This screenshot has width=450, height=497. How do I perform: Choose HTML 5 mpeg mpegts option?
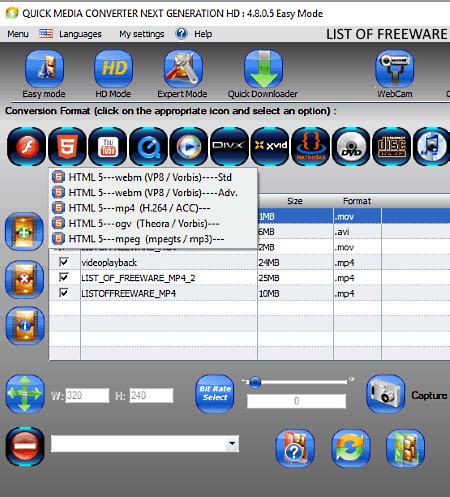[x=153, y=239]
